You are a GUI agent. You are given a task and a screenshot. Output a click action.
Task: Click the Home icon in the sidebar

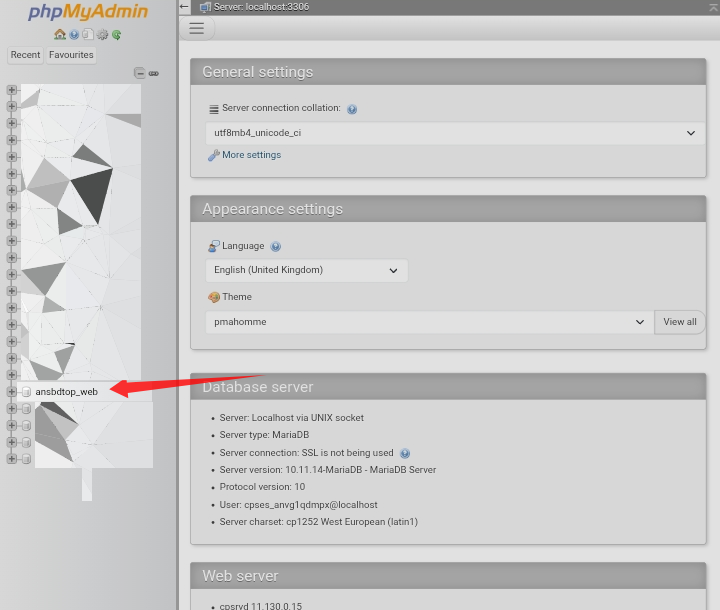tap(60, 34)
